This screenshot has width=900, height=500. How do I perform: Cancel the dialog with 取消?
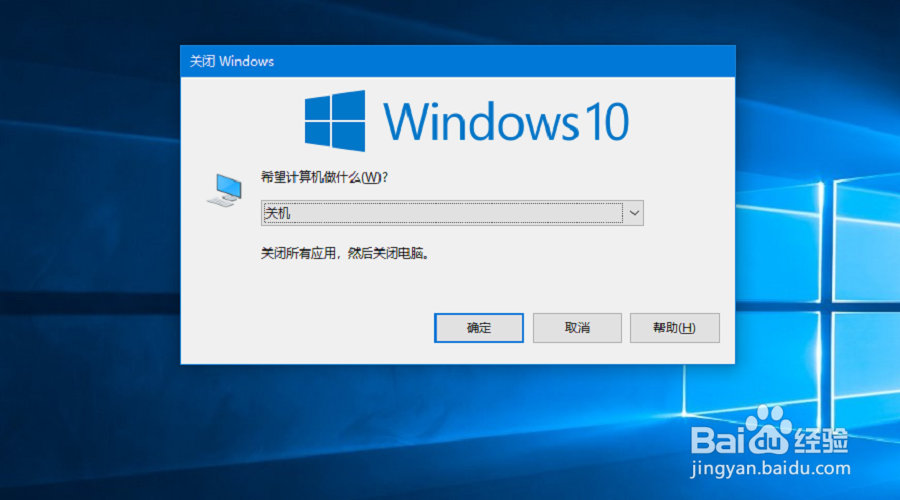point(577,328)
